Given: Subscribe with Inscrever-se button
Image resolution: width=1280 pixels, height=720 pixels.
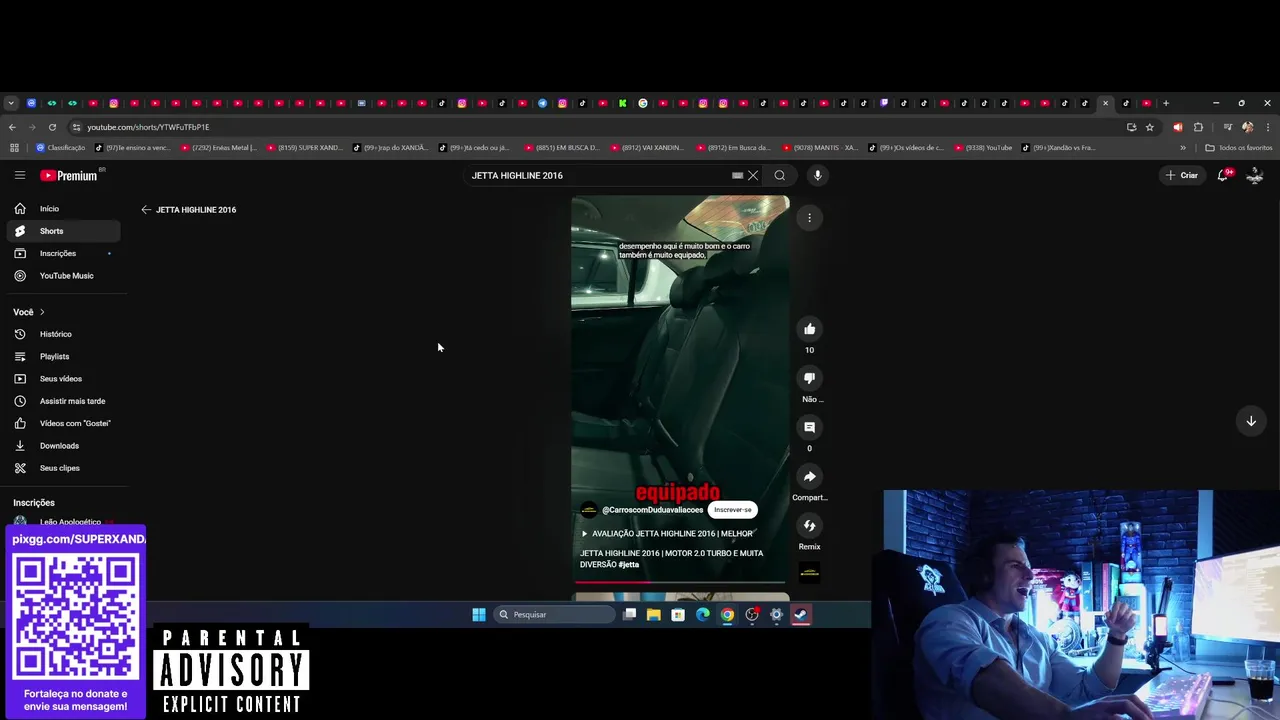Looking at the screenshot, I should pyautogui.click(x=732, y=510).
